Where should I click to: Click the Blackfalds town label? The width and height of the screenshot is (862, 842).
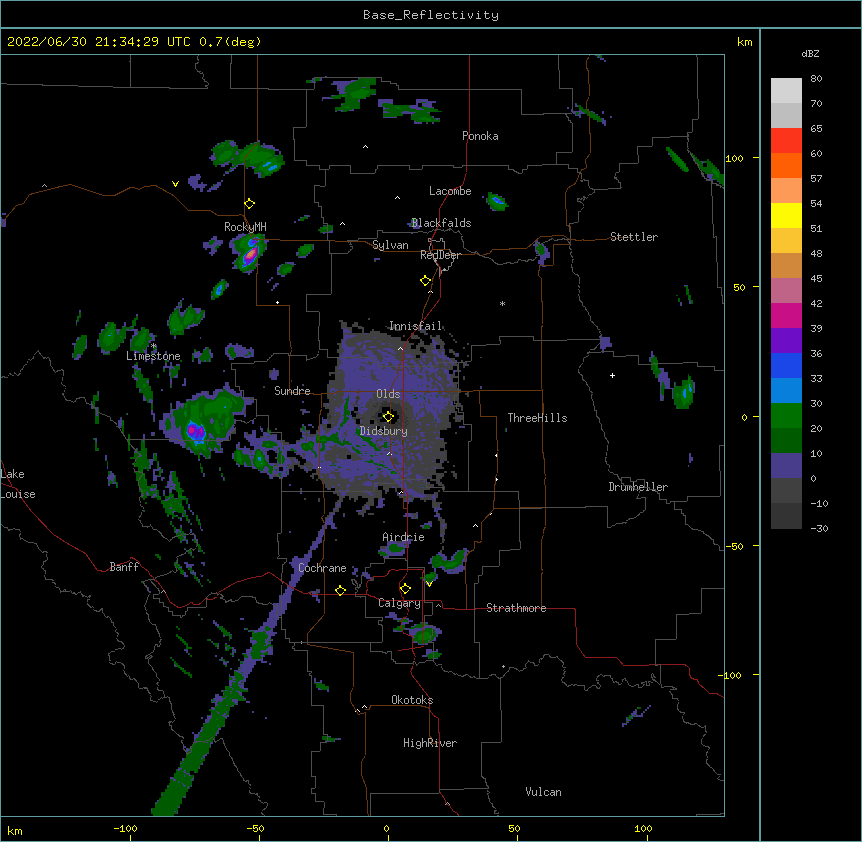tap(441, 223)
